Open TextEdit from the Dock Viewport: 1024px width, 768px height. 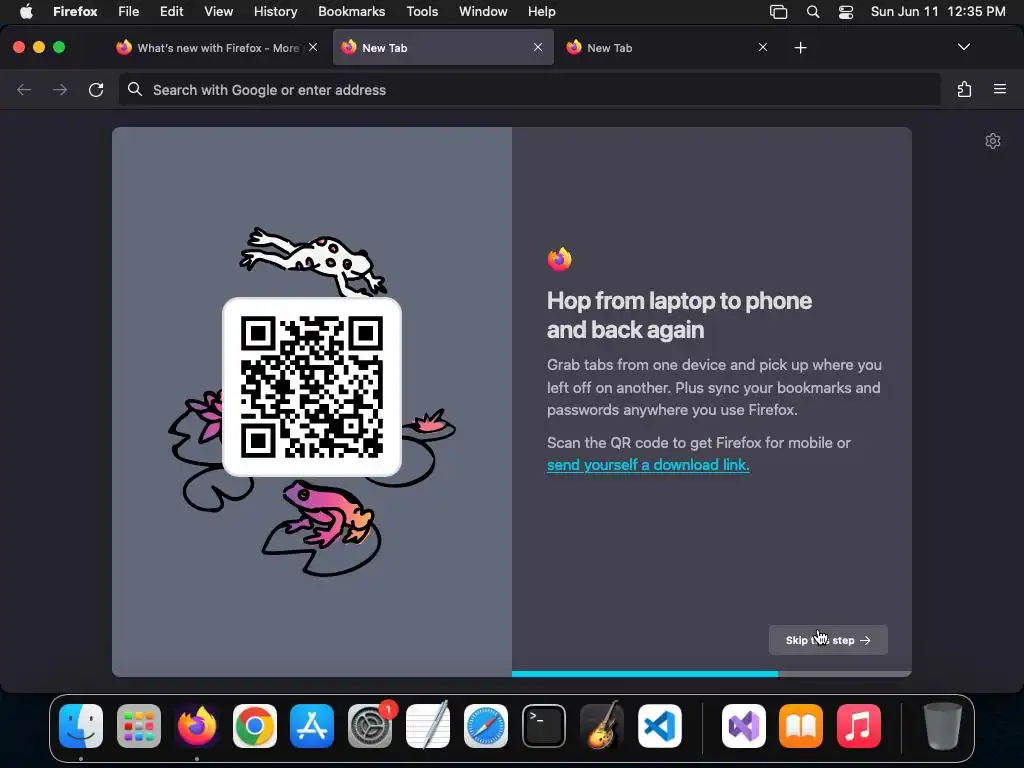pyautogui.click(x=428, y=726)
